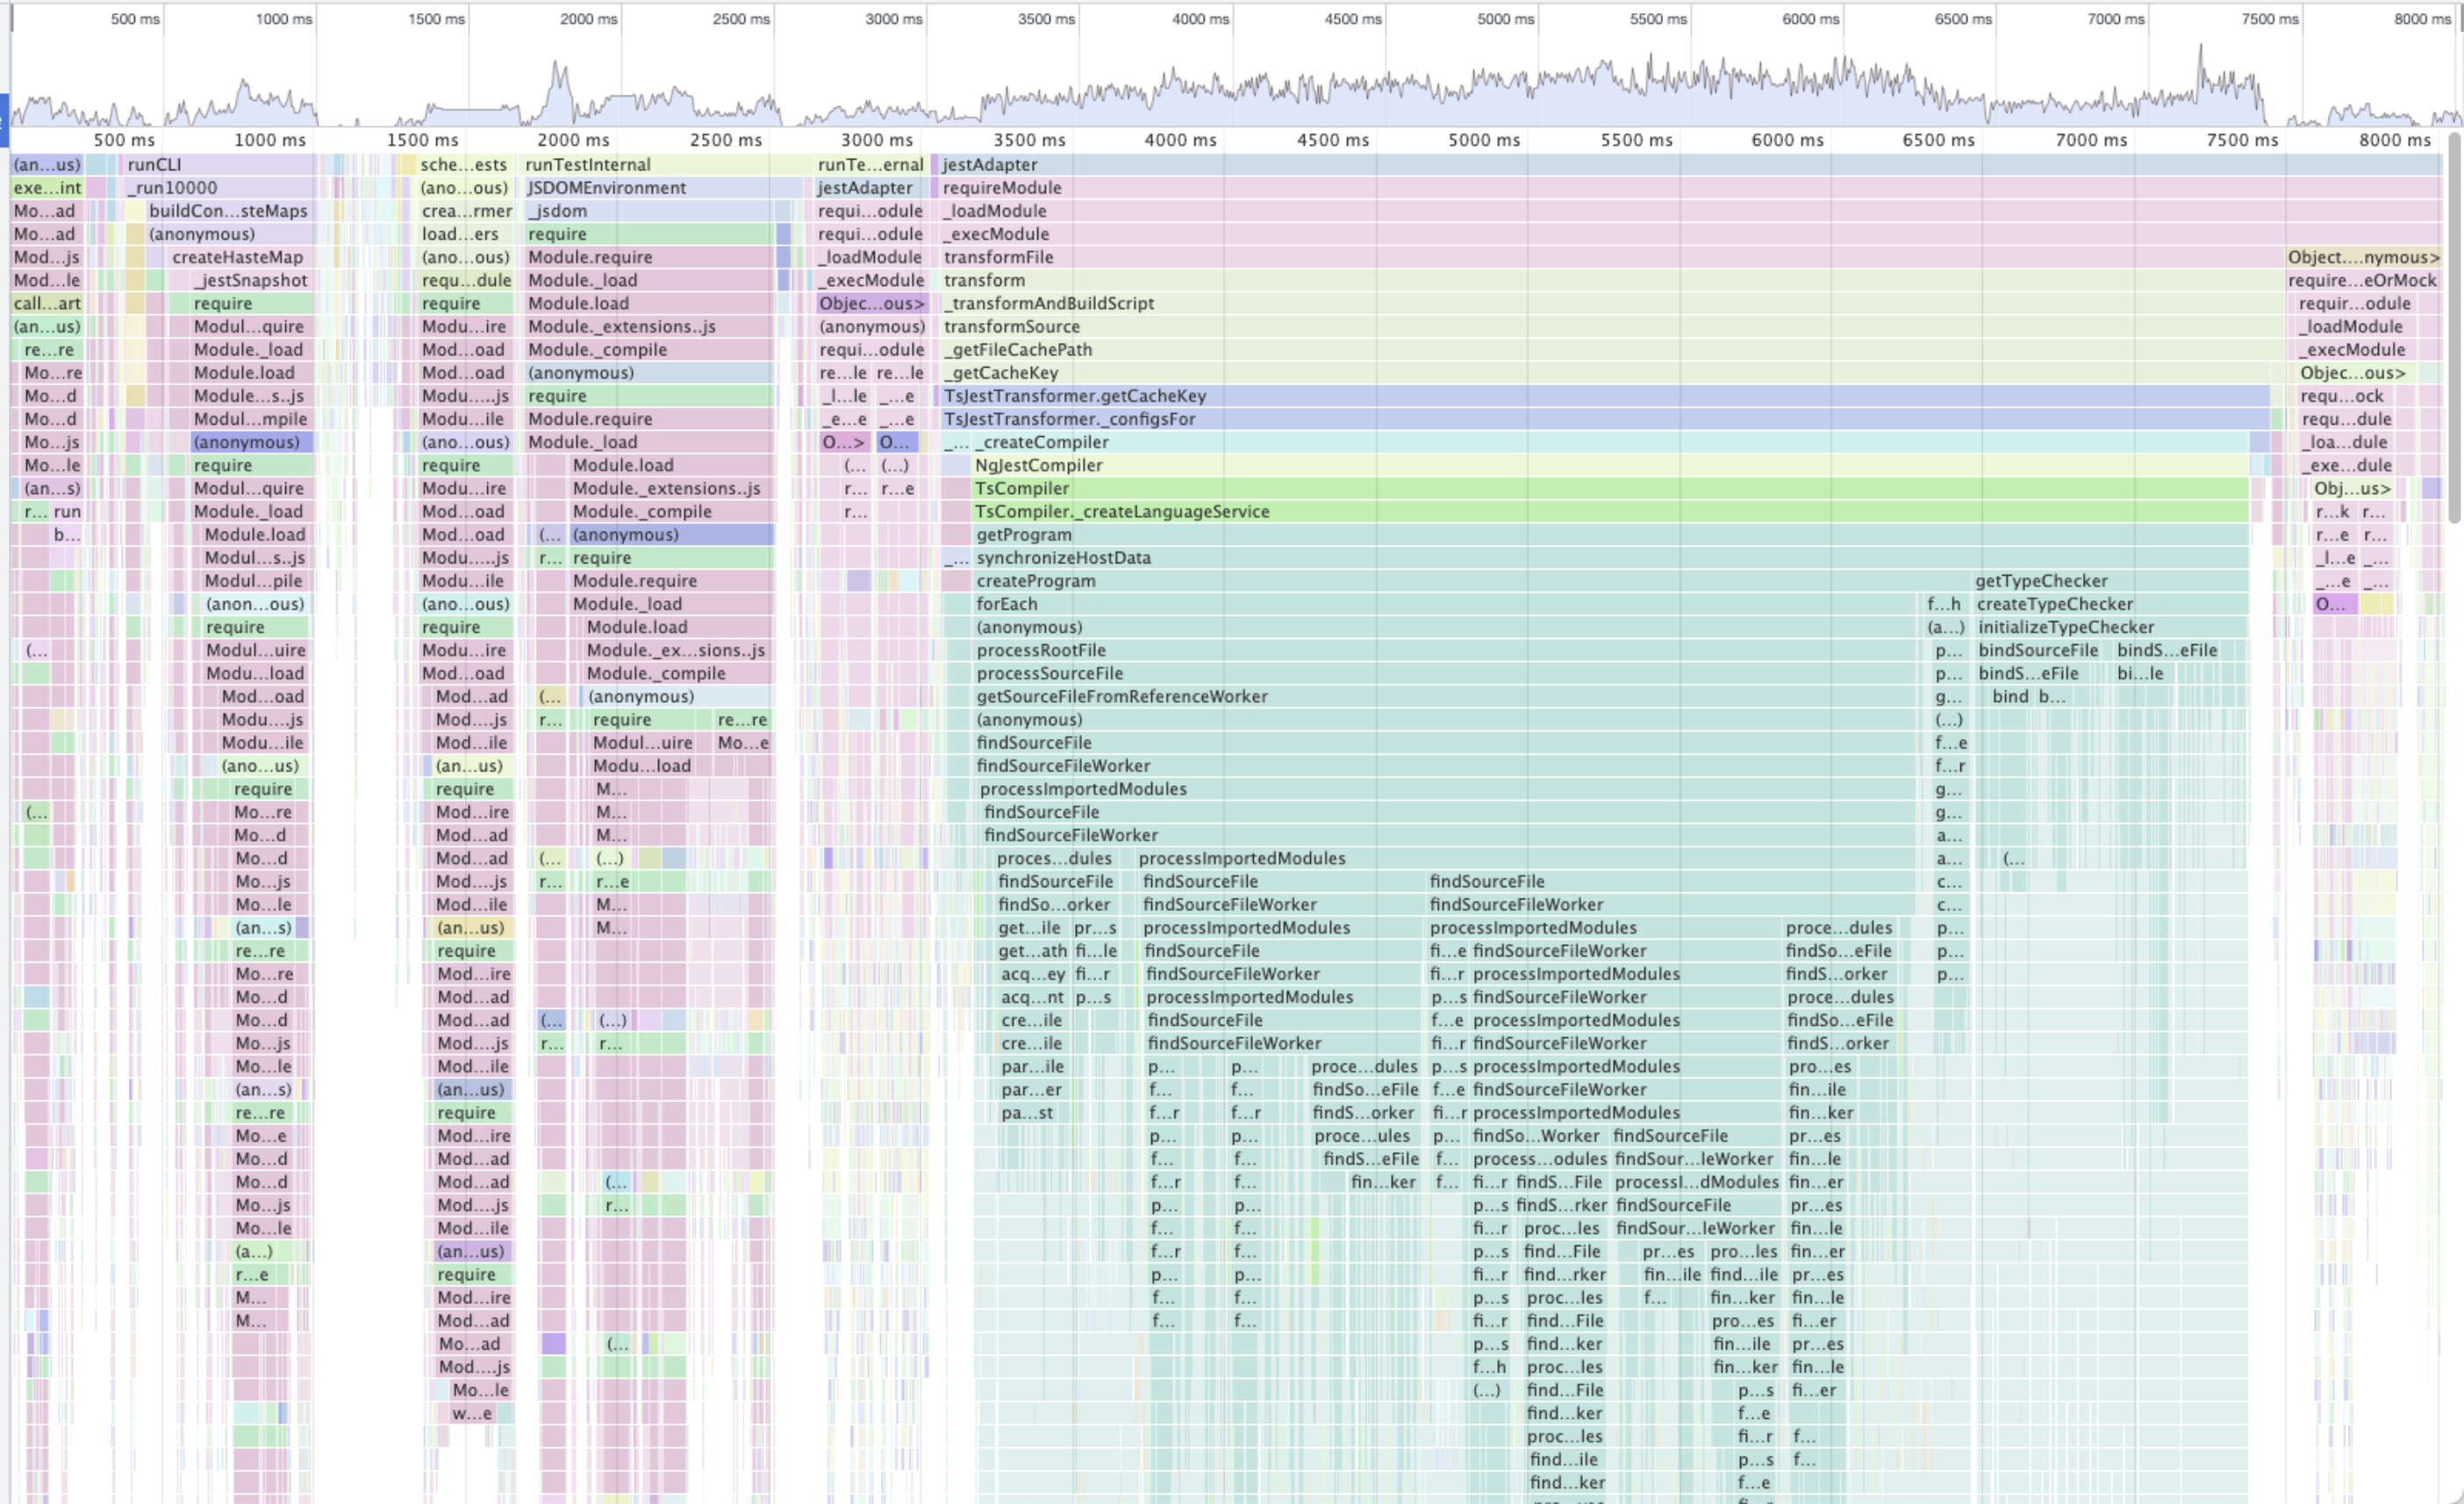The height and width of the screenshot is (1504, 2464).
Task: Select TsJestTransformer.getCacheKey frame
Action: tap(1605, 396)
